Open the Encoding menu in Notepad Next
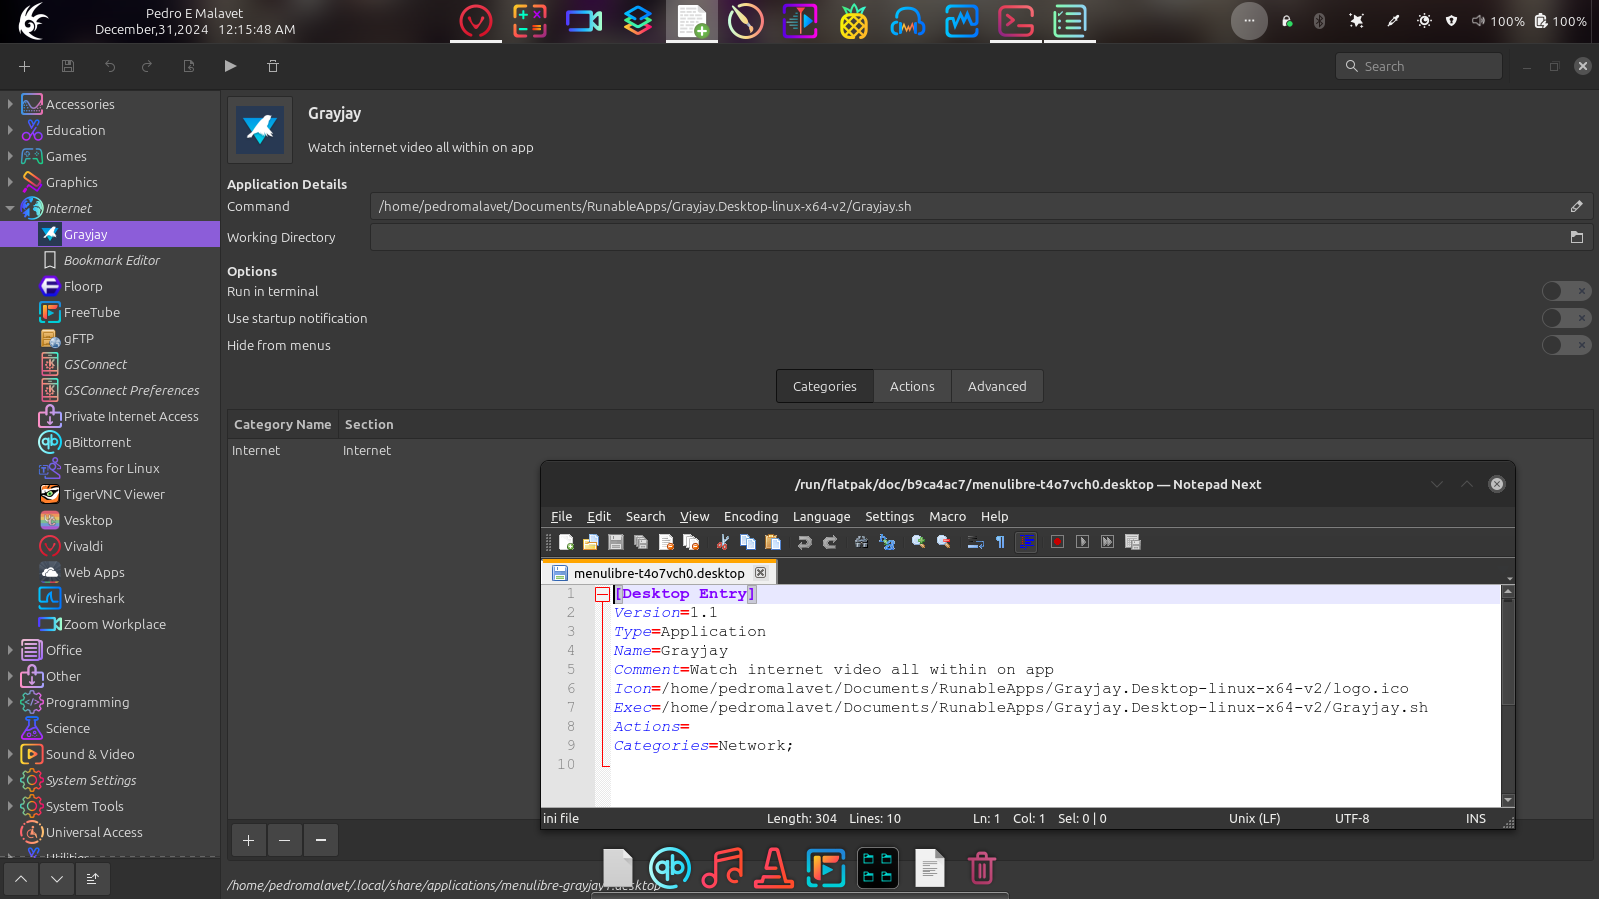Screen dimensions: 1599x899 (750, 516)
